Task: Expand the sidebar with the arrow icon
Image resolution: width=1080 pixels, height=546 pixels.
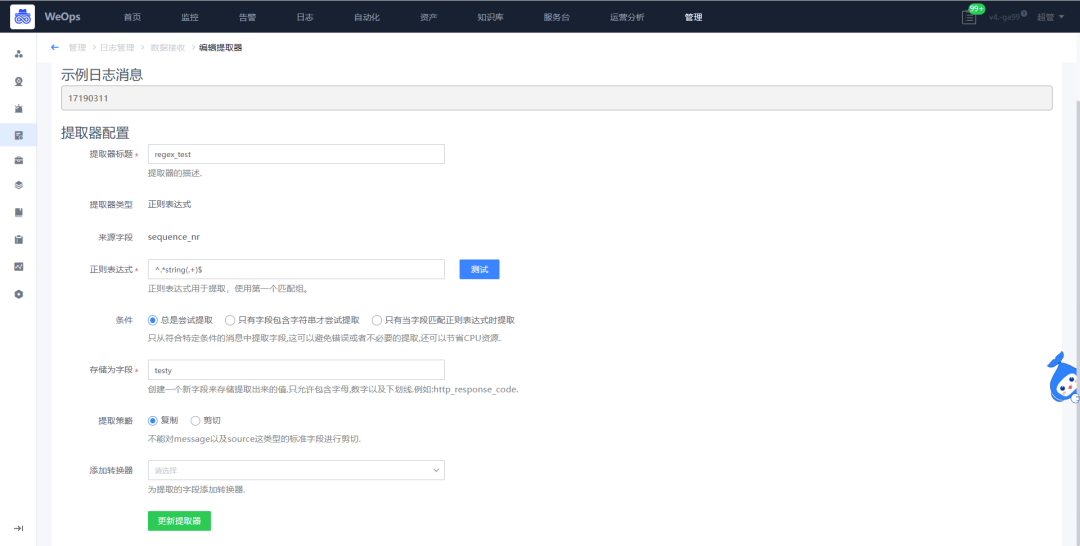Action: [x=19, y=528]
